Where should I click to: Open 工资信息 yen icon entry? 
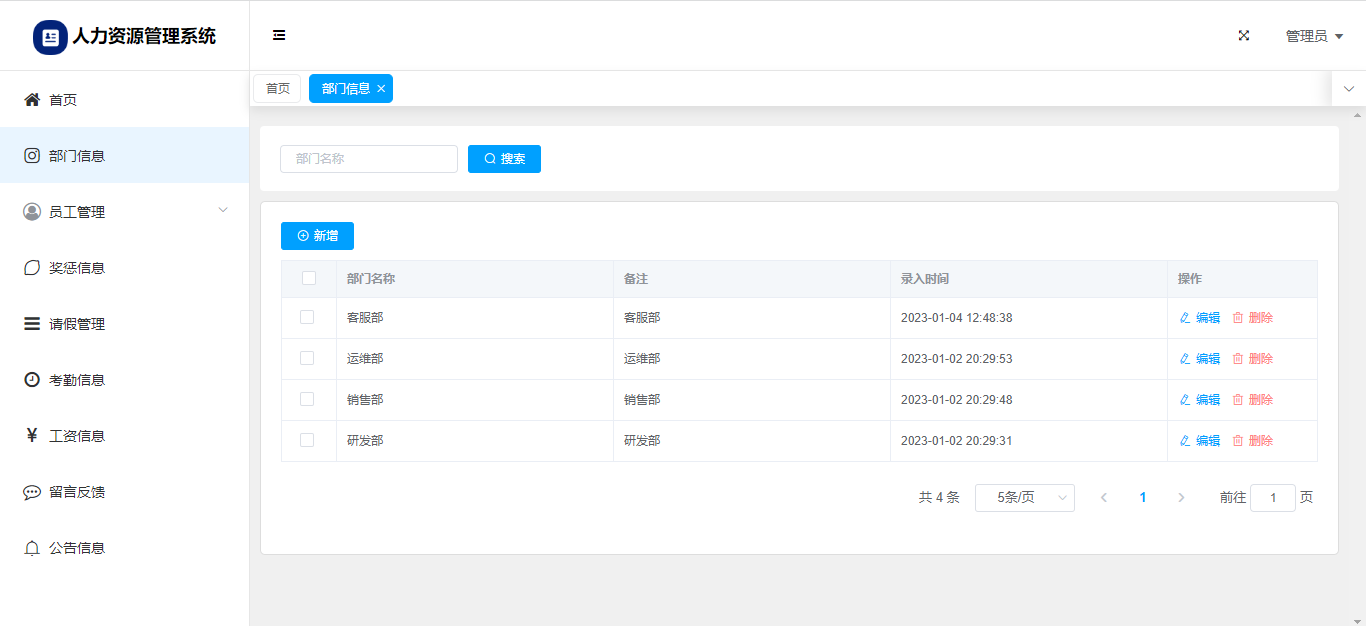32,436
